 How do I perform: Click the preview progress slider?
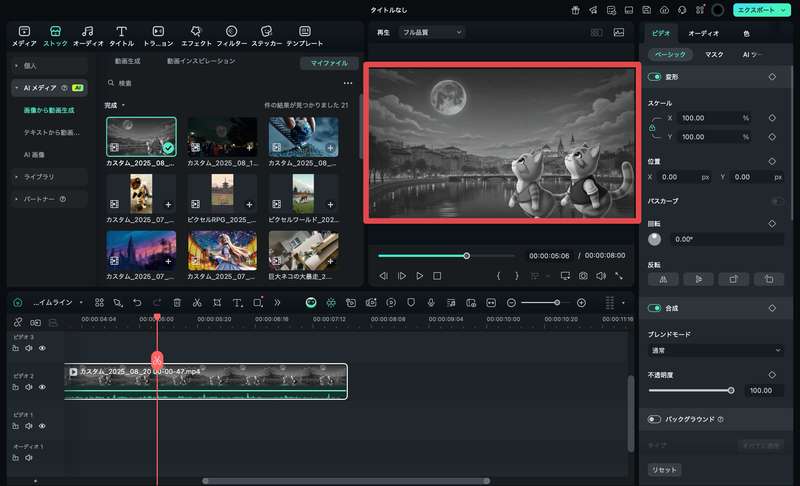pos(446,255)
